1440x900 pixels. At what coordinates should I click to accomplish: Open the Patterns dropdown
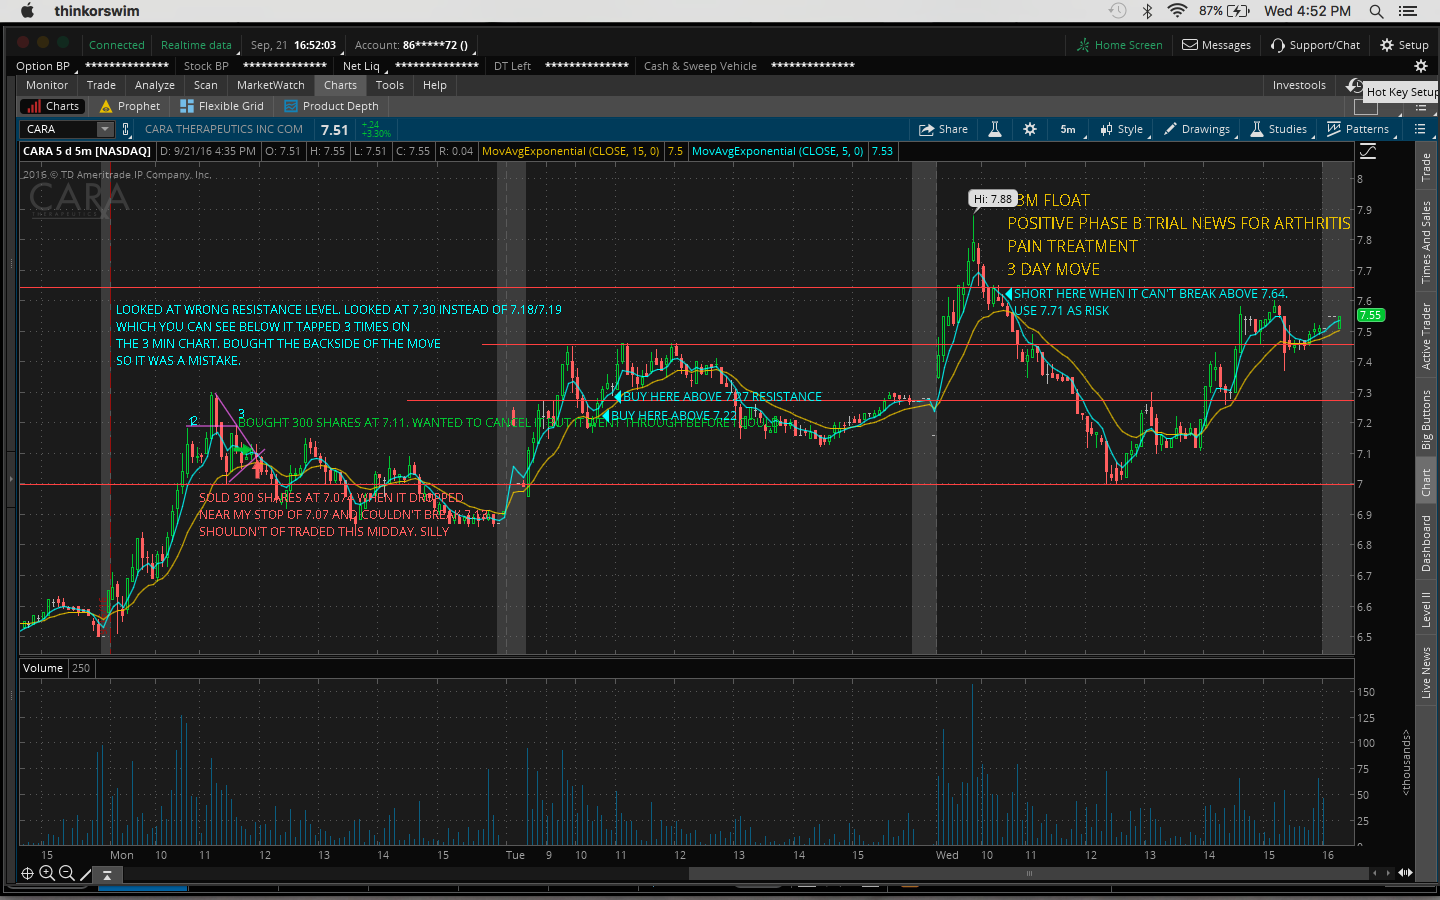tap(1359, 129)
